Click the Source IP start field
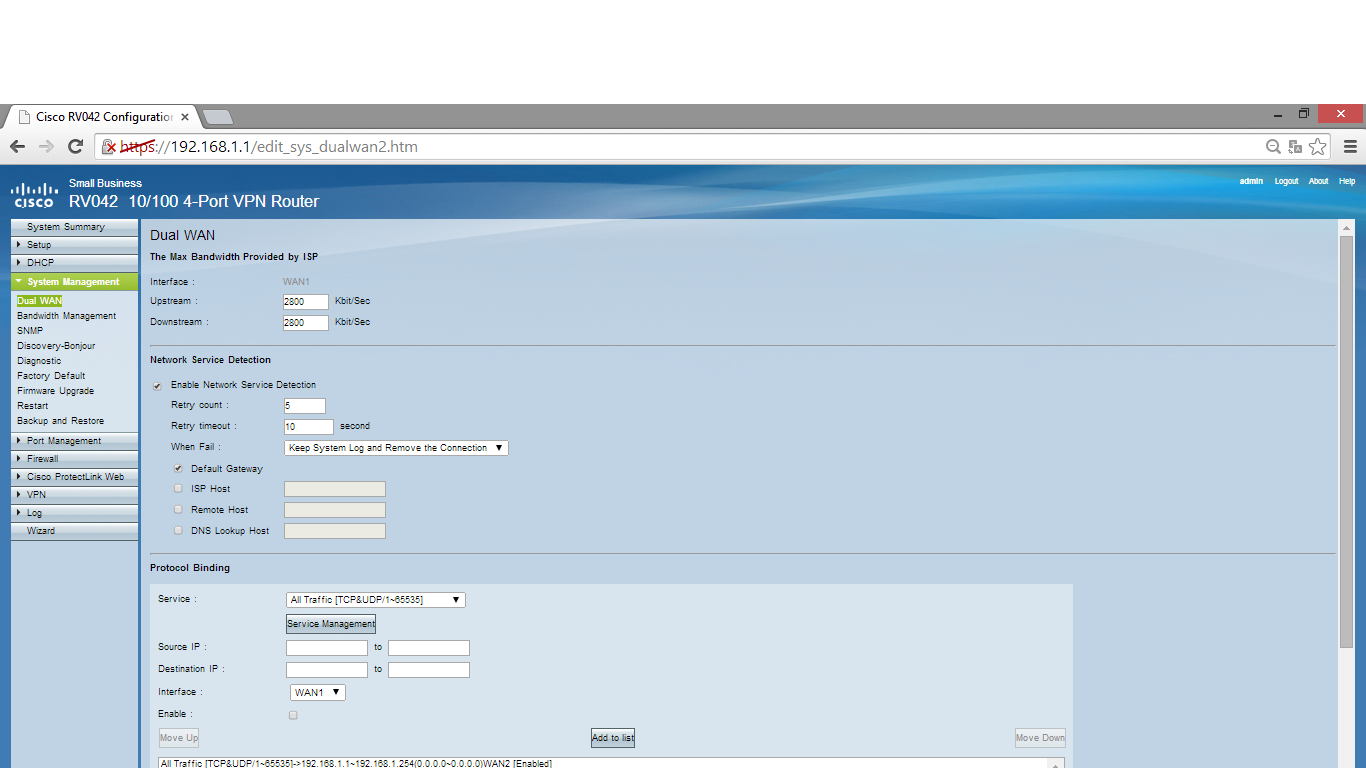This screenshot has width=1366, height=768. pos(327,648)
